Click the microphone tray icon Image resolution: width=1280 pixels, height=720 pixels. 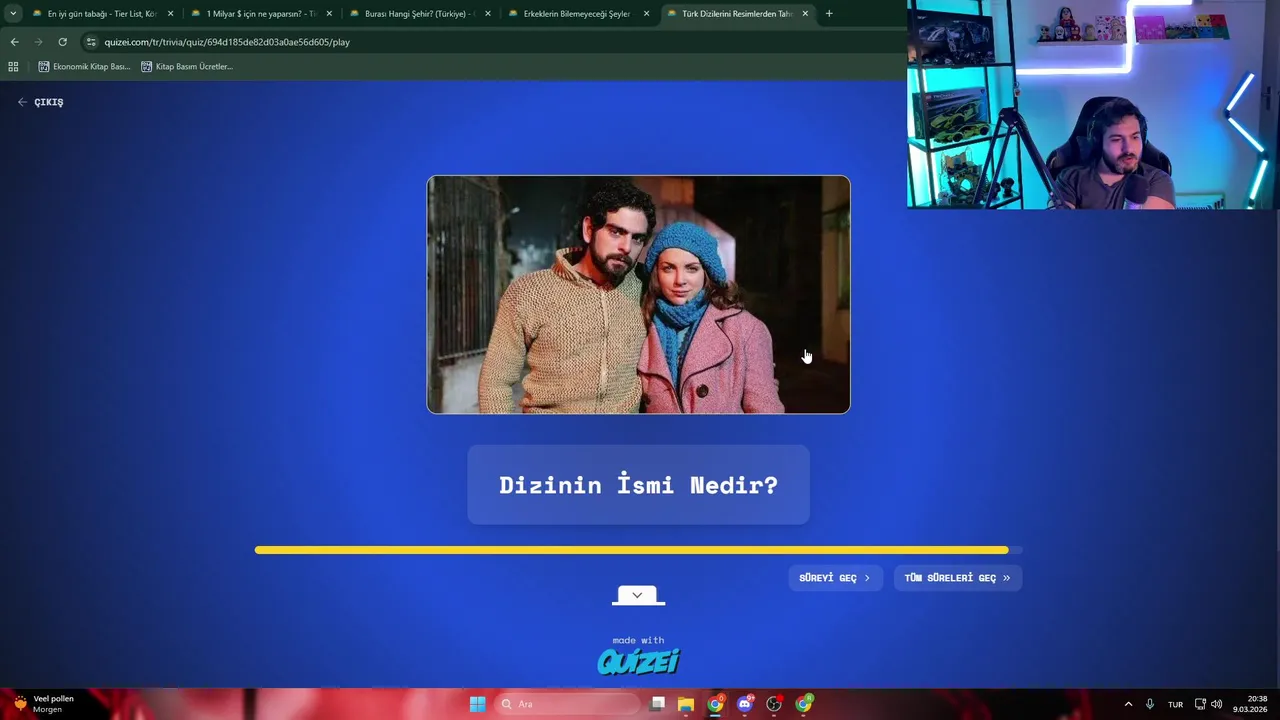pos(1150,704)
